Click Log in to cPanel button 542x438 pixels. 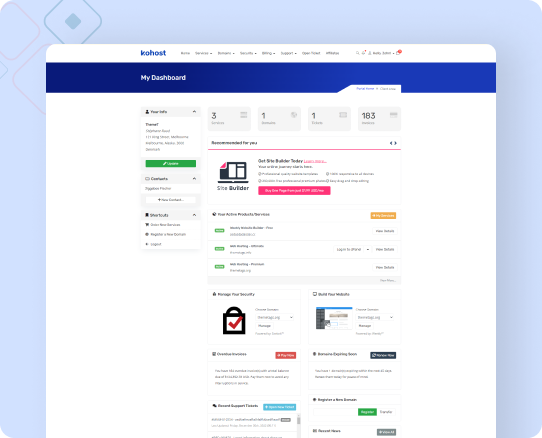tap(349, 249)
